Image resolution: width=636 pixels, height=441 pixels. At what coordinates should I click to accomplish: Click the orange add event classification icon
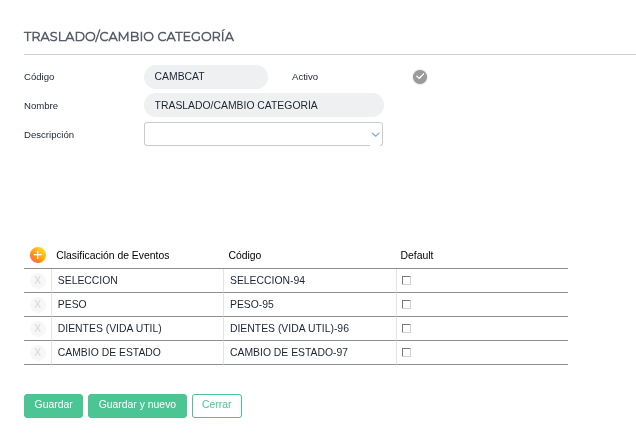[38, 255]
